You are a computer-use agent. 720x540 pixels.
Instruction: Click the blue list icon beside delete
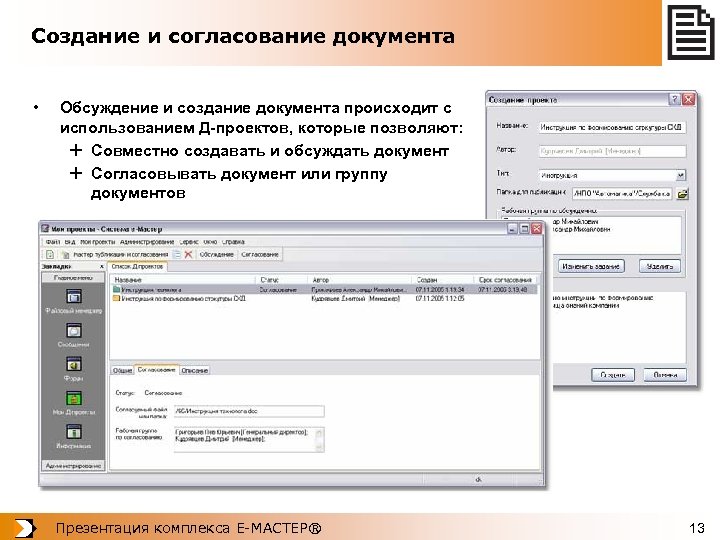point(177,254)
